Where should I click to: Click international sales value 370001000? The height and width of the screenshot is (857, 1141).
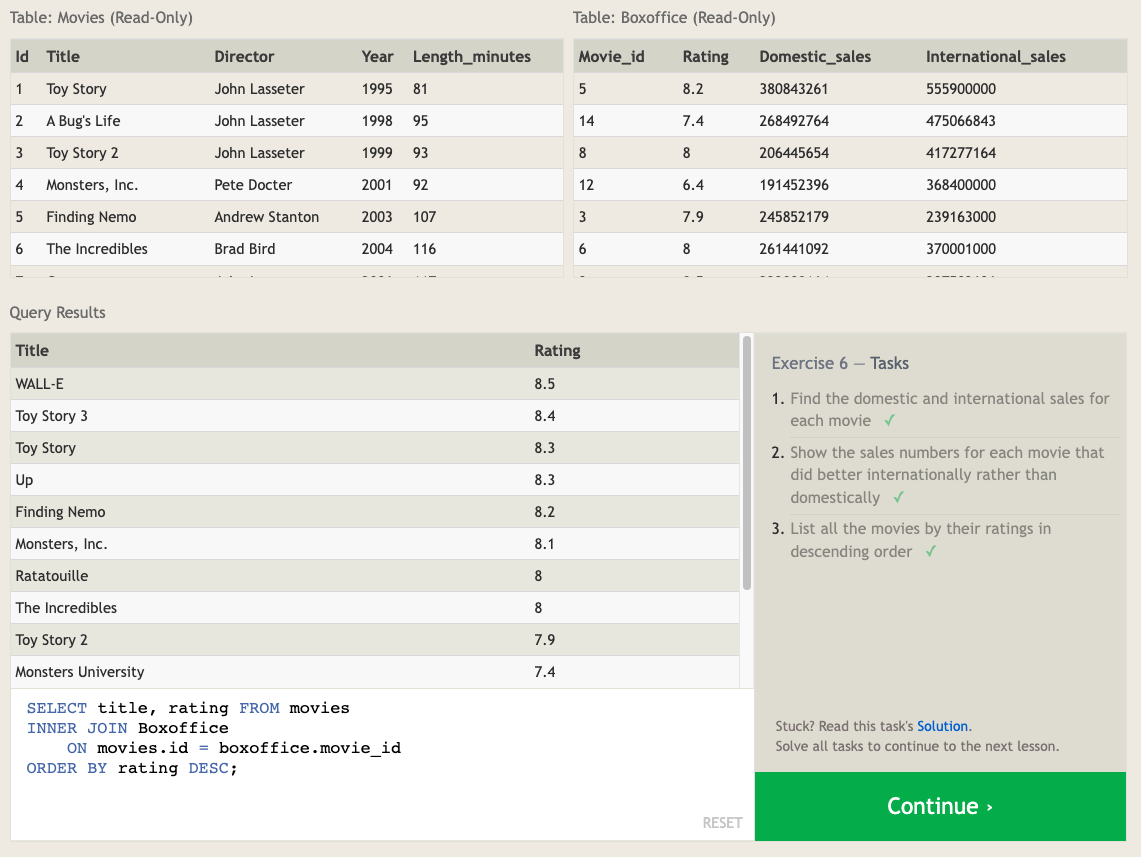pos(961,249)
